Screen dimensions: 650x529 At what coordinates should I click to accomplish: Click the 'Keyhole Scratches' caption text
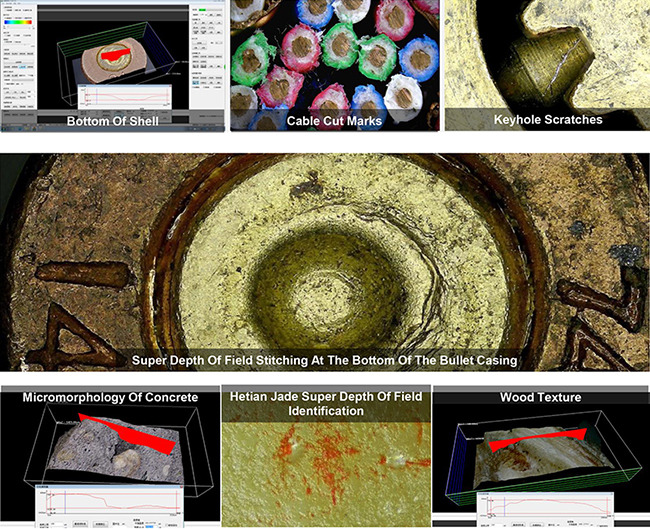[x=547, y=120]
